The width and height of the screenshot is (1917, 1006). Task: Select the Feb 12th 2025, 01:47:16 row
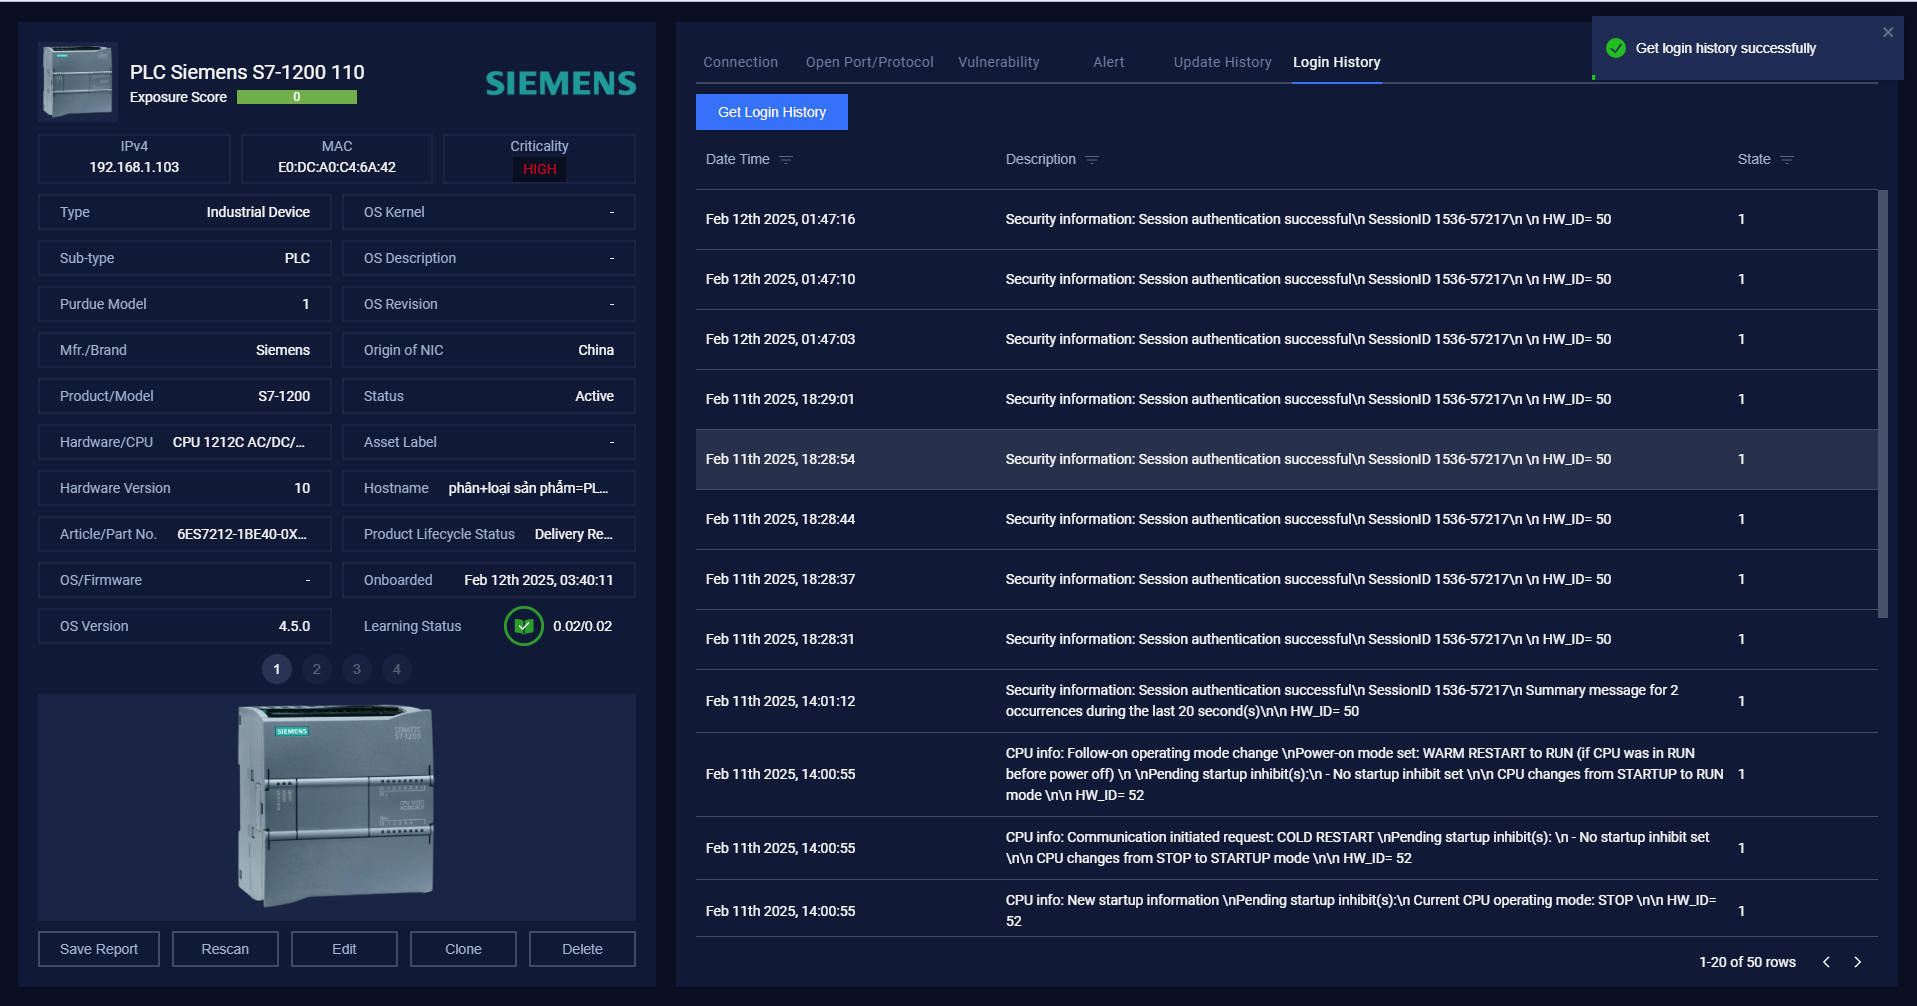tap(1286, 219)
